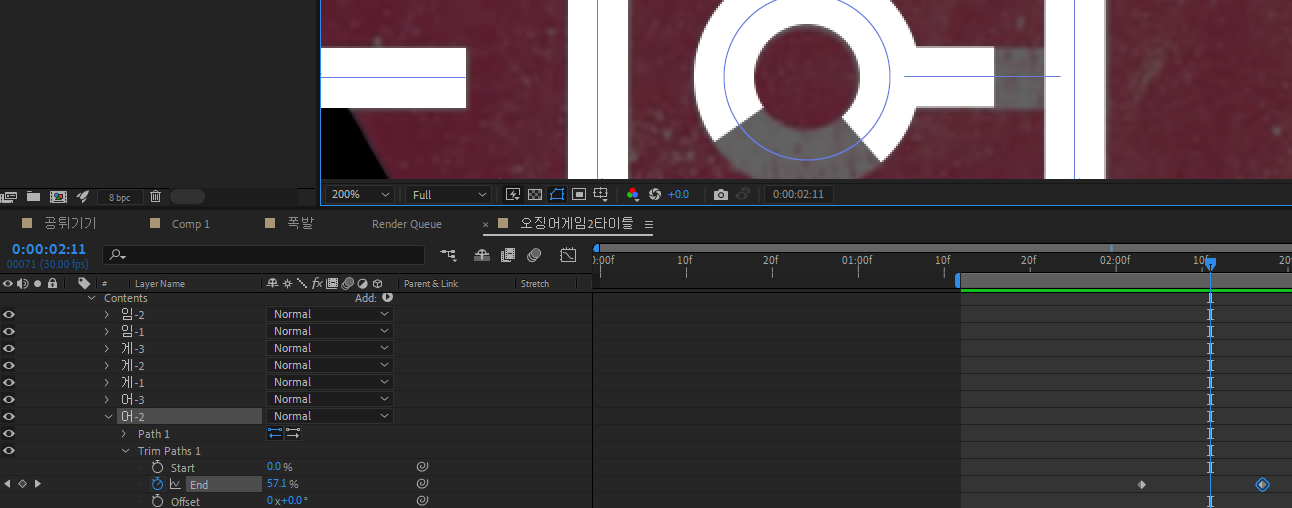Click preview time 0:00:02:11 in the viewer
The image size is (1292, 508).
pos(798,194)
